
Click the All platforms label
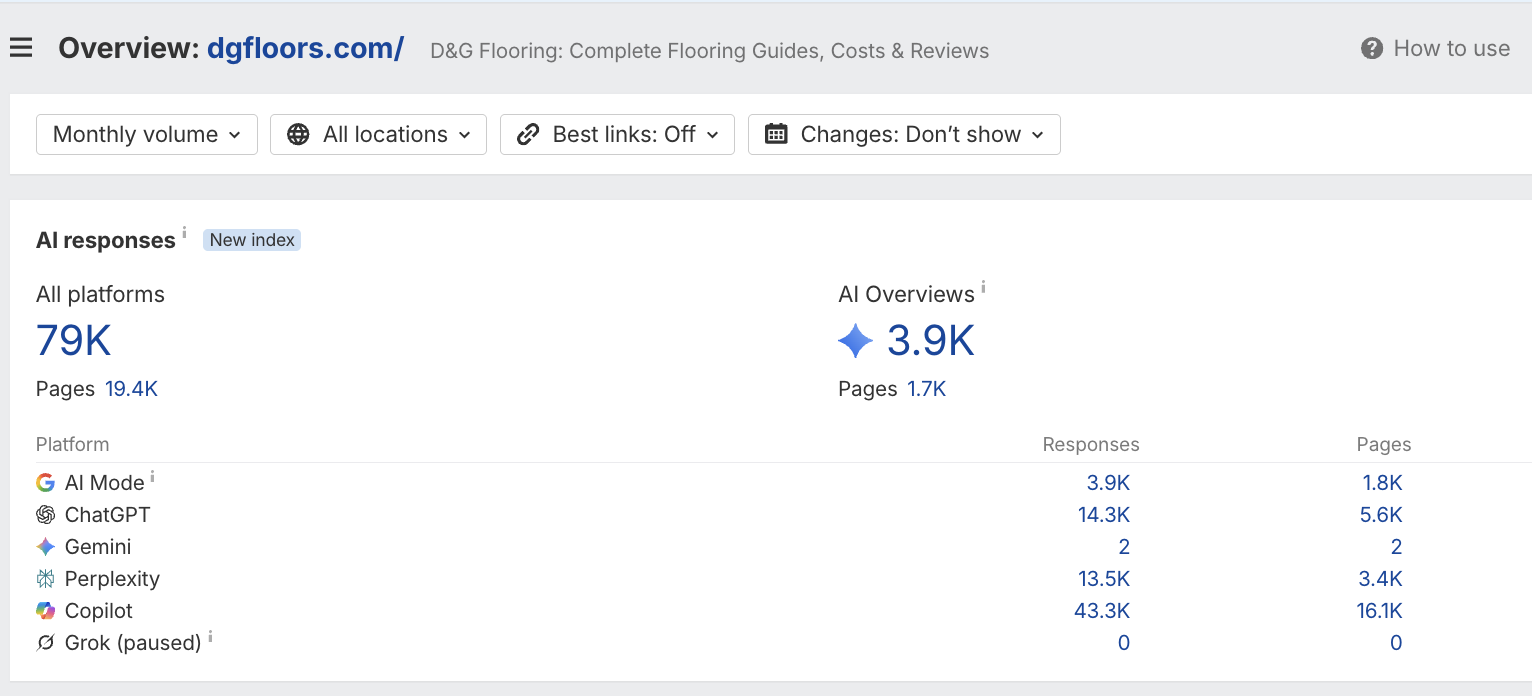click(x=100, y=294)
